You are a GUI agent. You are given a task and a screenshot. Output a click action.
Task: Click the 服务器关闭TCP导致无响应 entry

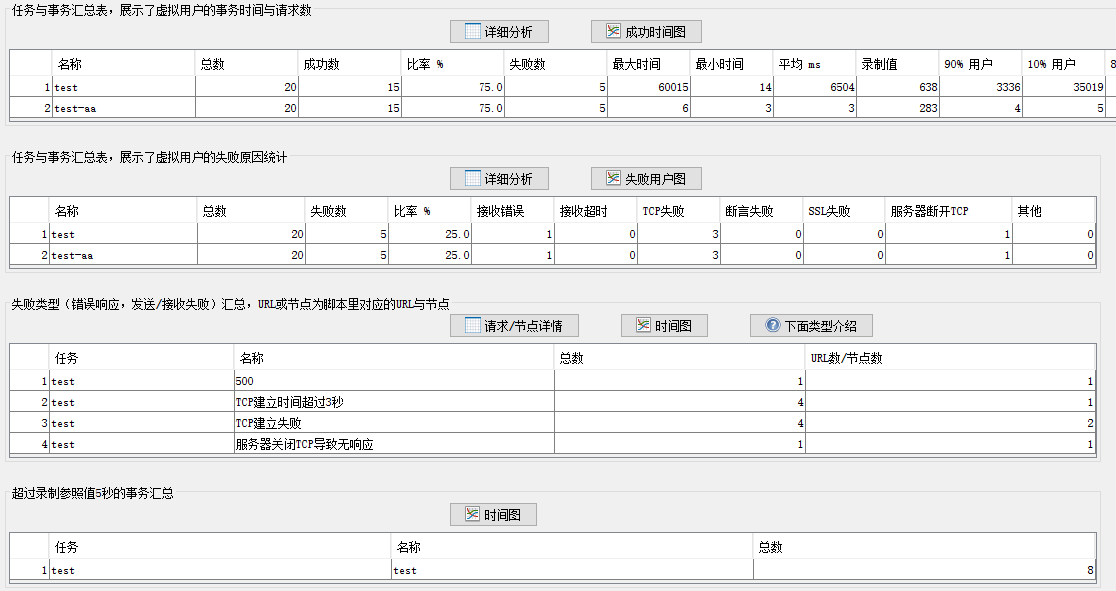(304, 444)
